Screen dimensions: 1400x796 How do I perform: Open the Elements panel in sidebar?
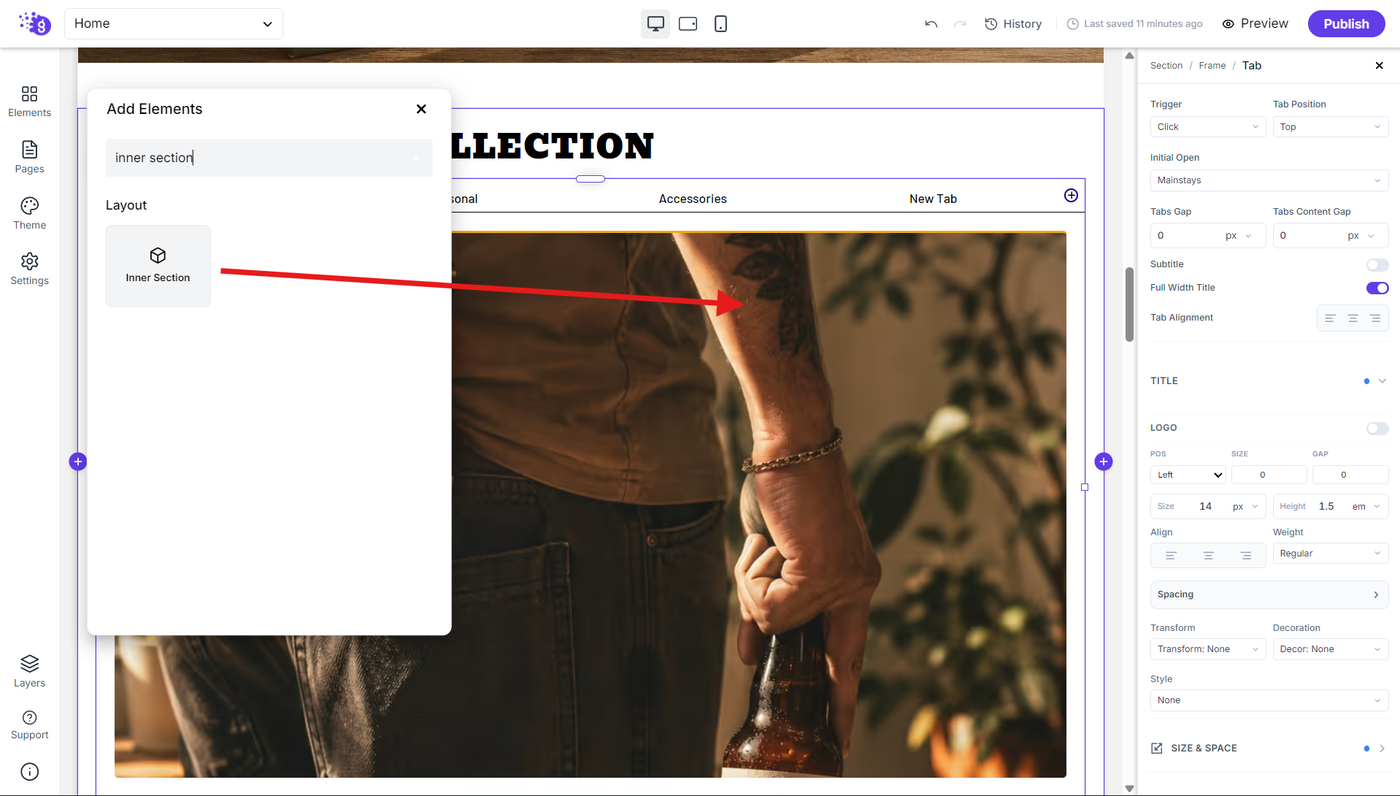[x=29, y=101]
